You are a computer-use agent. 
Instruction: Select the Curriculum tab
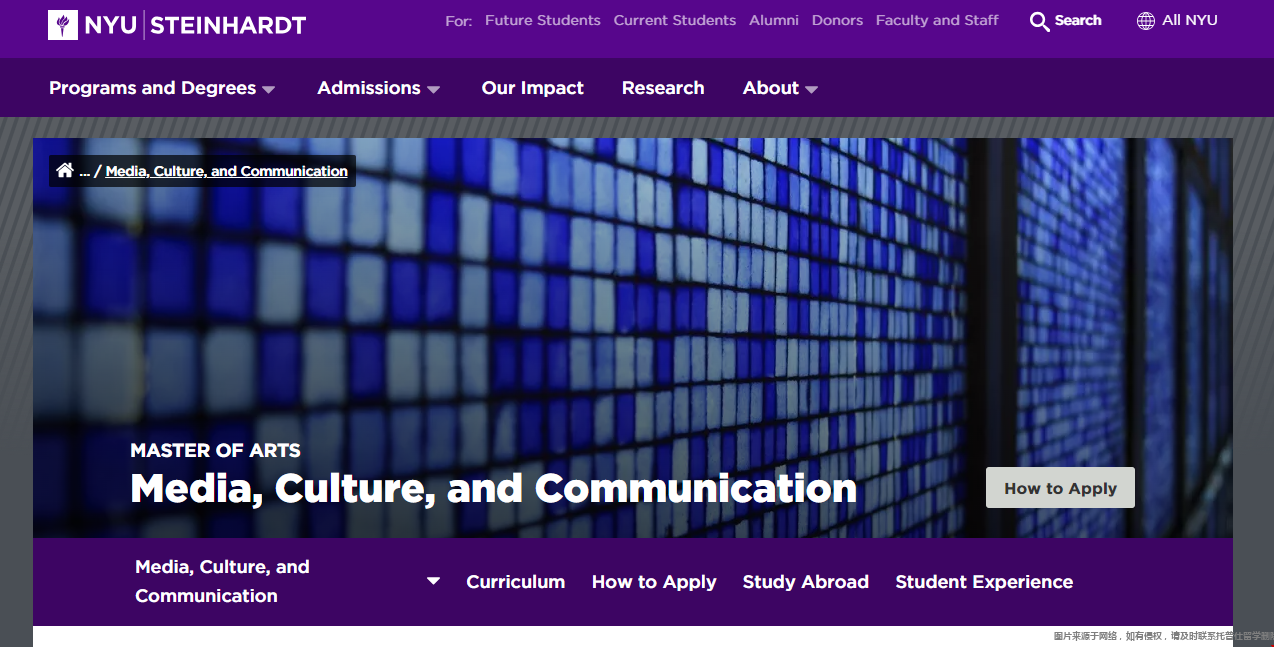[516, 582]
